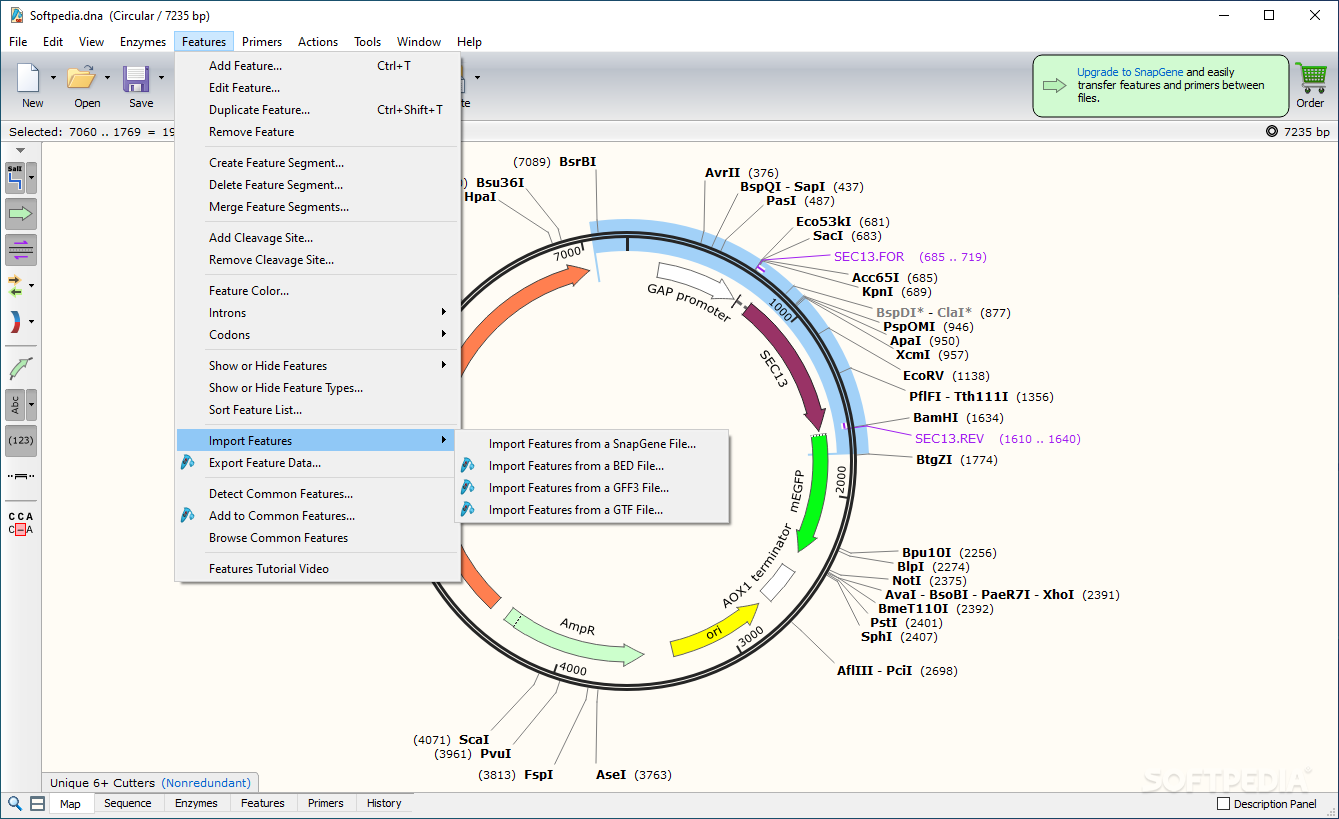This screenshot has height=819, width=1339.
Task: Open the Actions menu
Action: coord(318,42)
